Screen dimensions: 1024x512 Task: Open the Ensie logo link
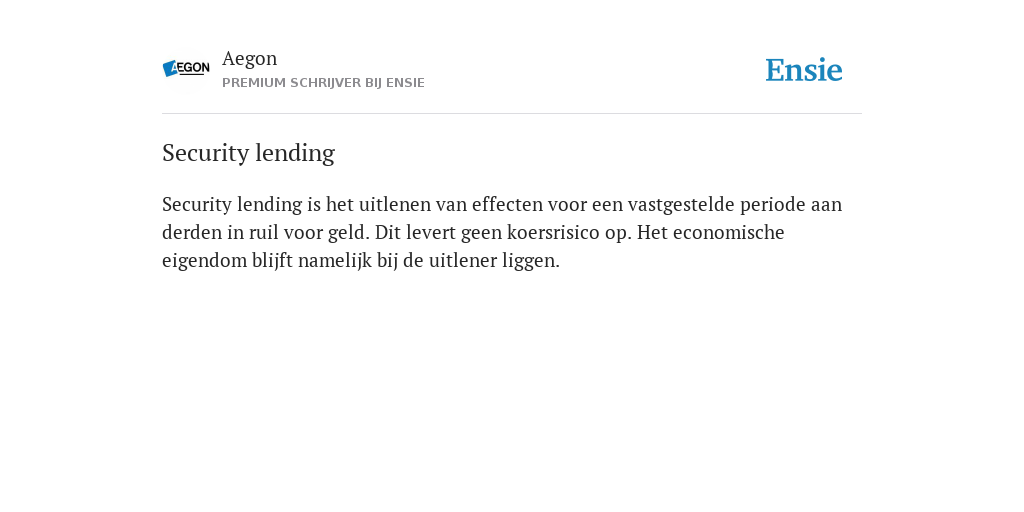804,70
